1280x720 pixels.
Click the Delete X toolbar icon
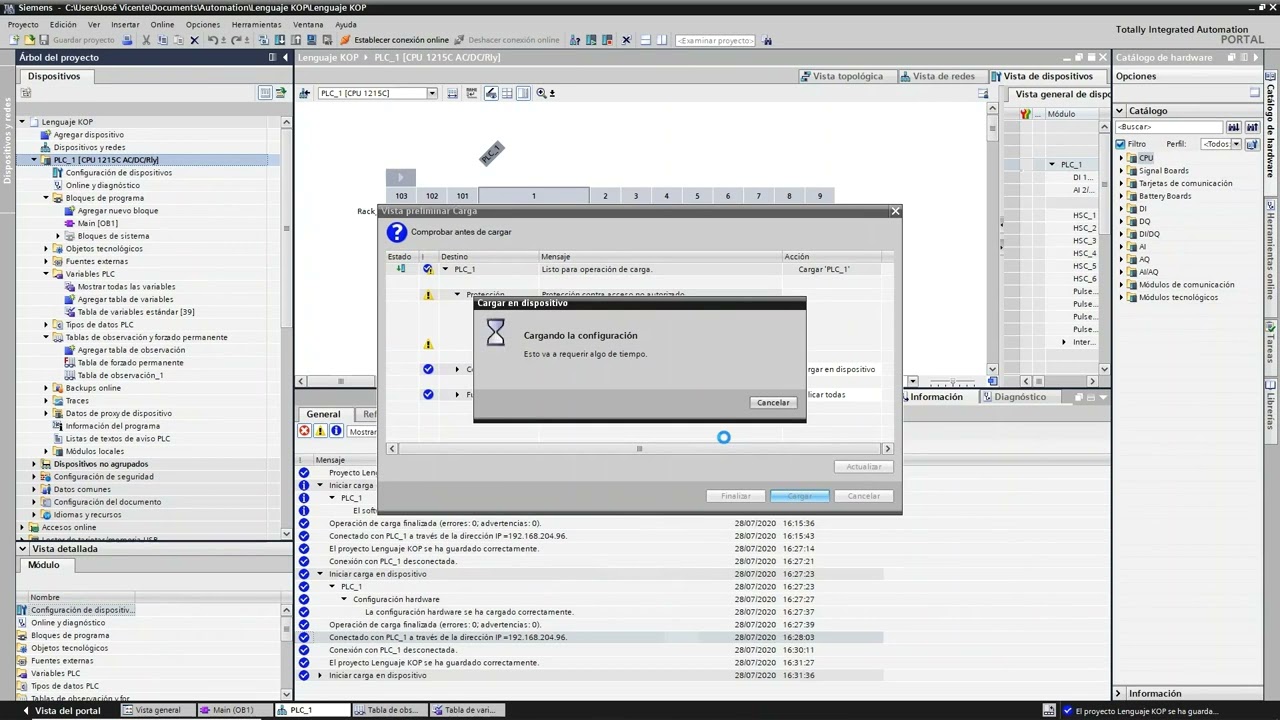coord(194,40)
